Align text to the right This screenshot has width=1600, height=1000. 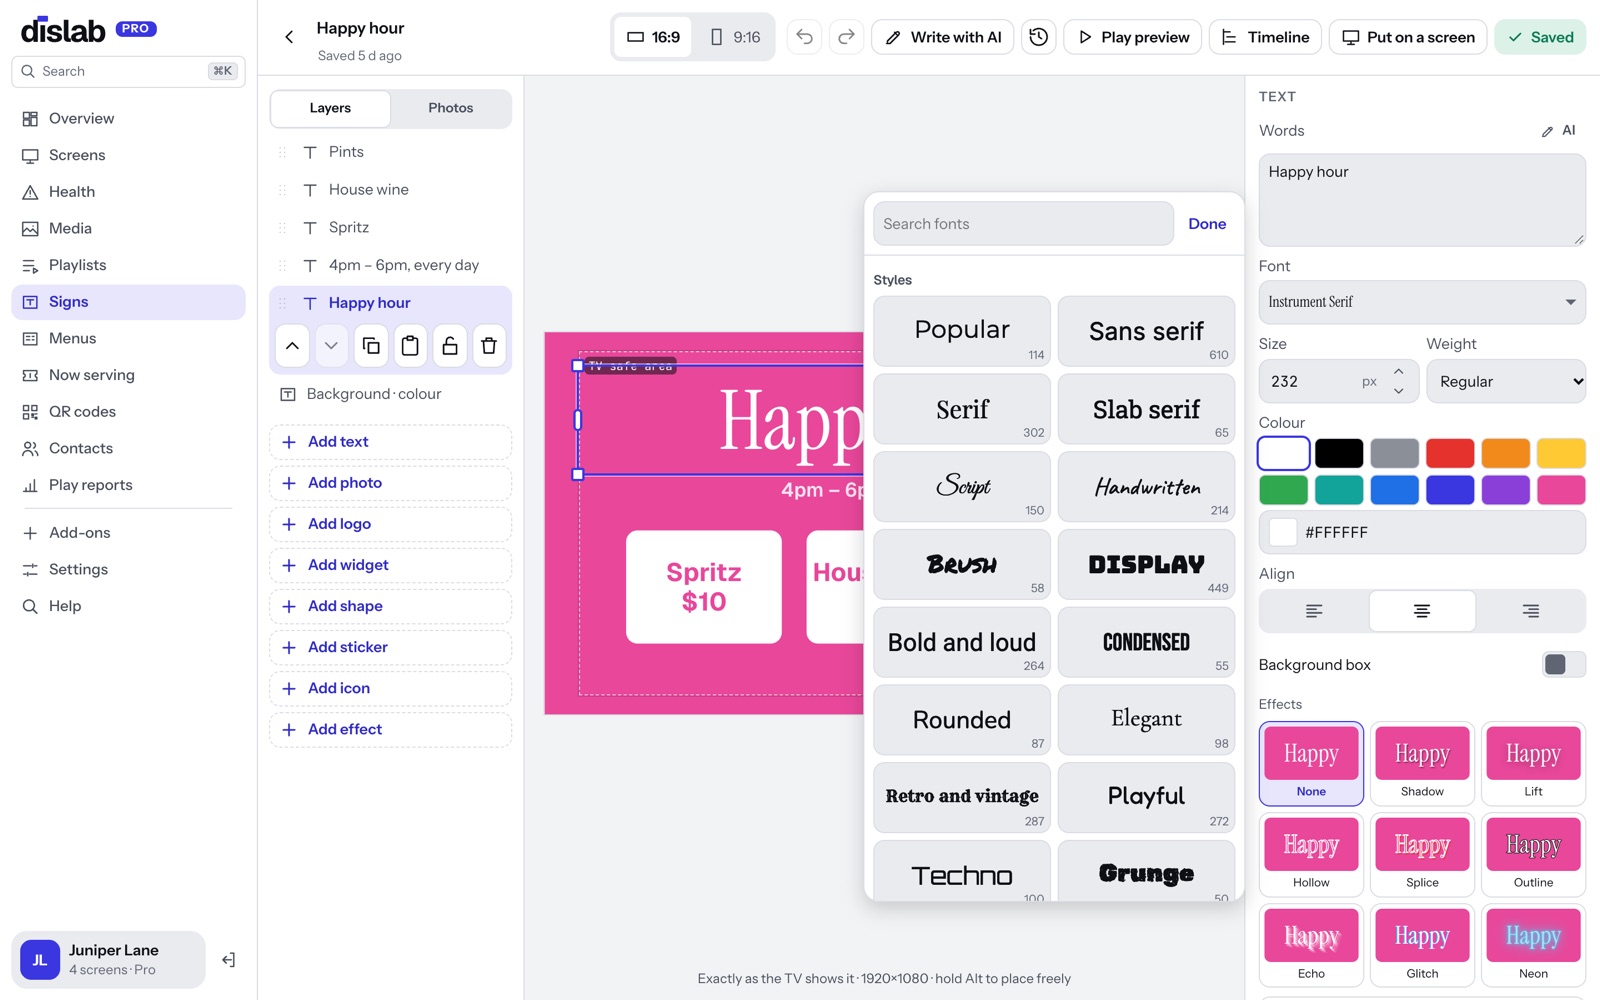pyautogui.click(x=1530, y=611)
